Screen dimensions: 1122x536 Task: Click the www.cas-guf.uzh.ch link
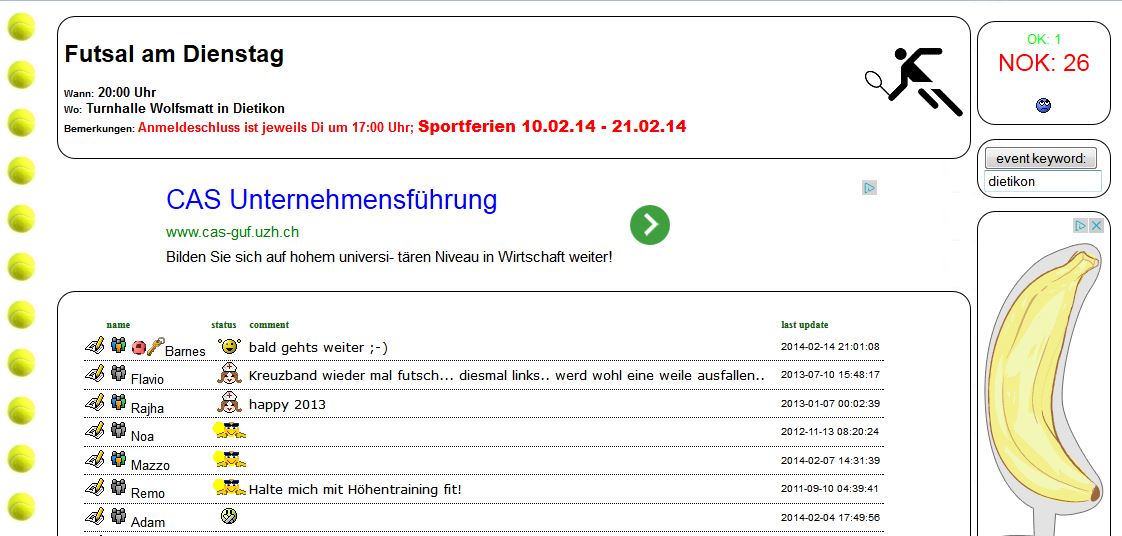tap(233, 232)
